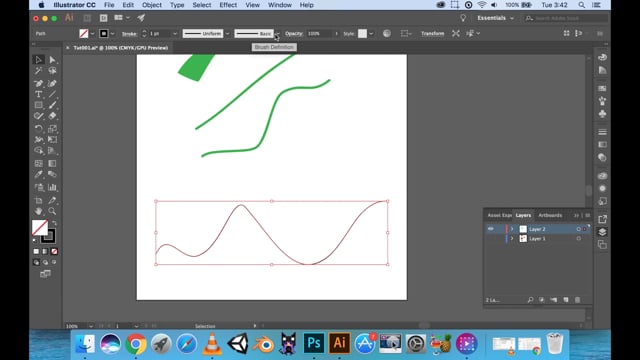Open stroke color dropdown arrow in control bar

112,34
